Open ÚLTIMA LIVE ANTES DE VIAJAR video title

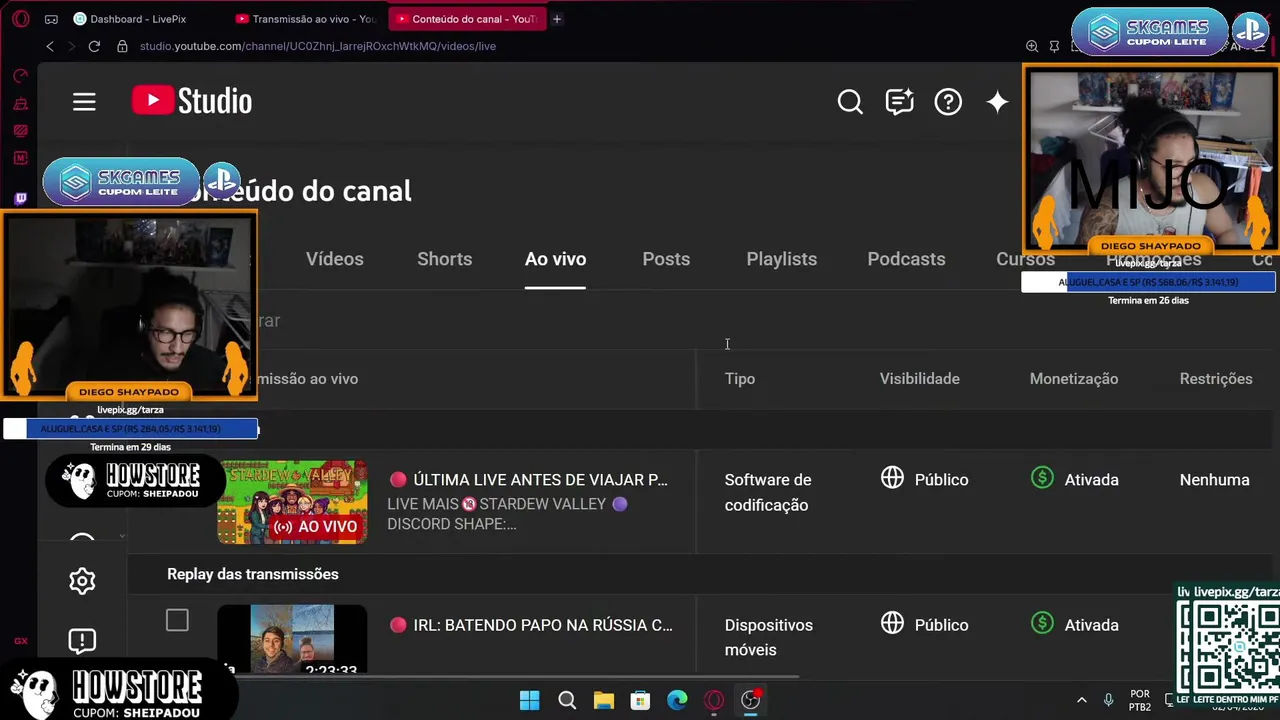tap(540, 480)
